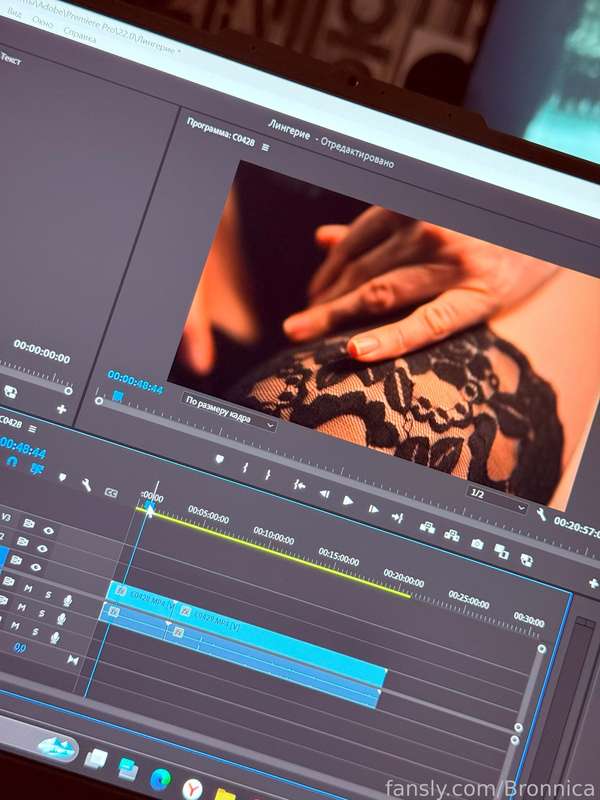Open timeline wrench display settings
Screen dimensions: 600x800
click(87, 485)
